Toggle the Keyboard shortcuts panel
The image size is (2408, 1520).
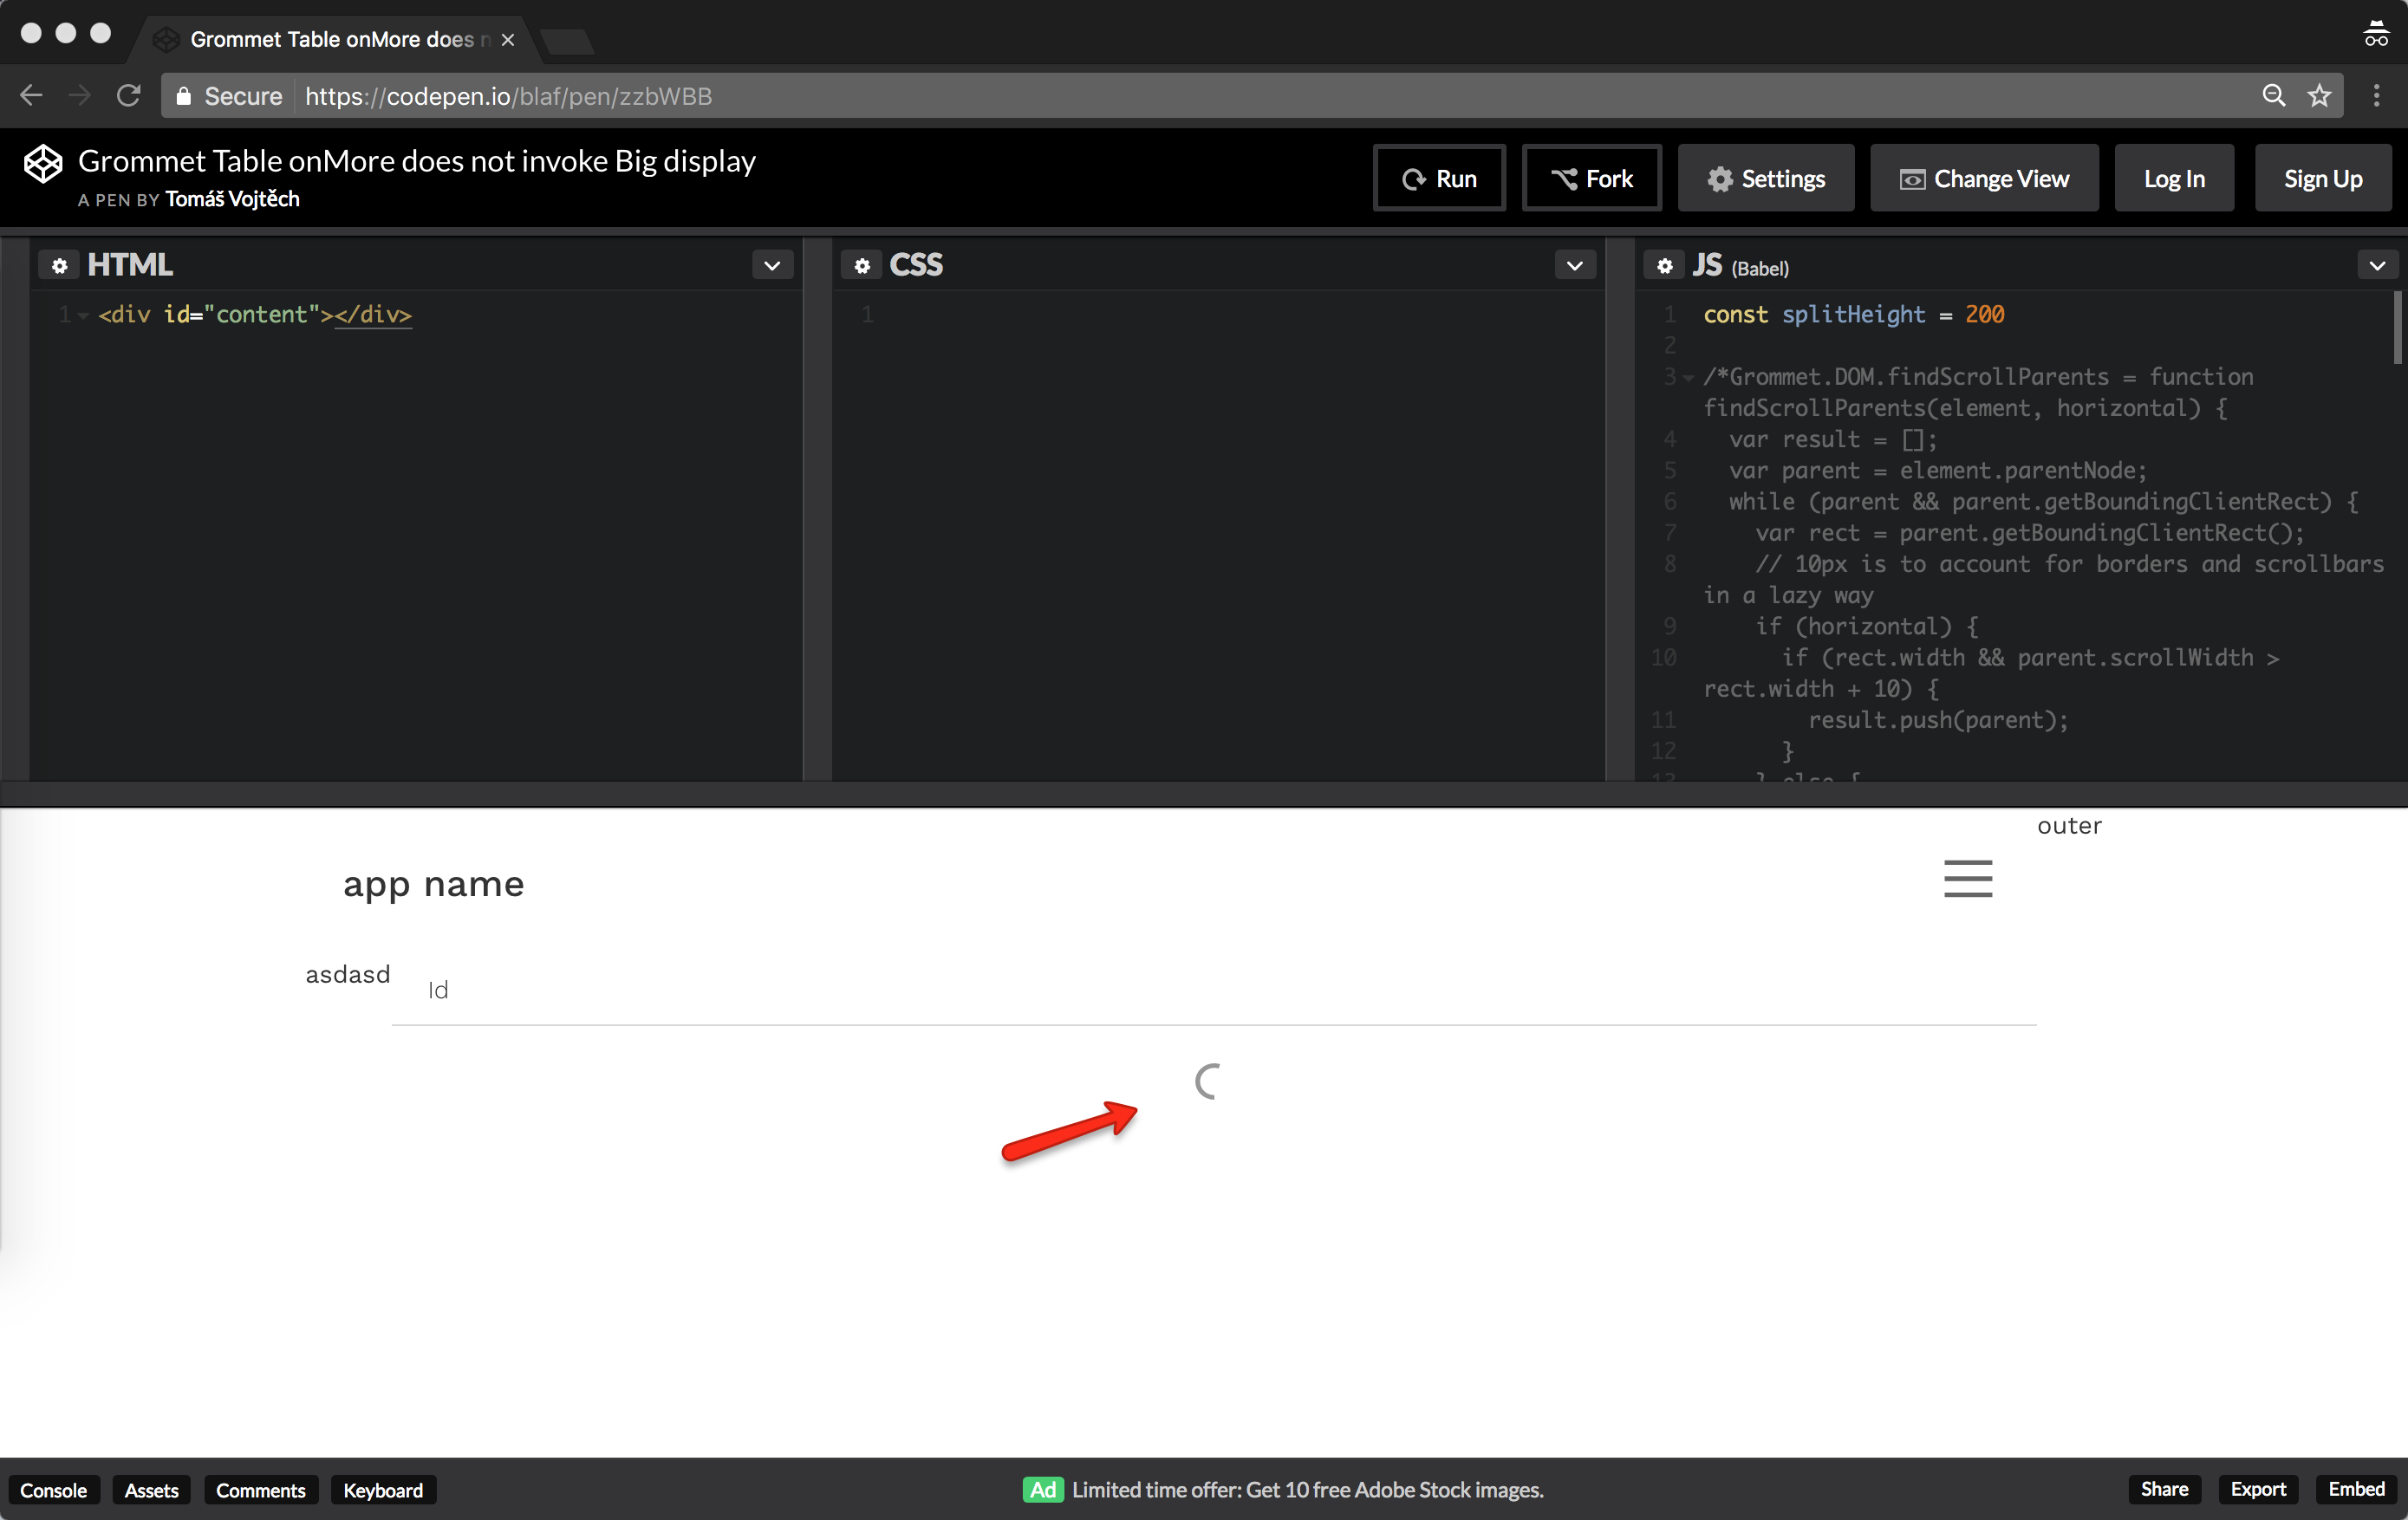[383, 1489]
